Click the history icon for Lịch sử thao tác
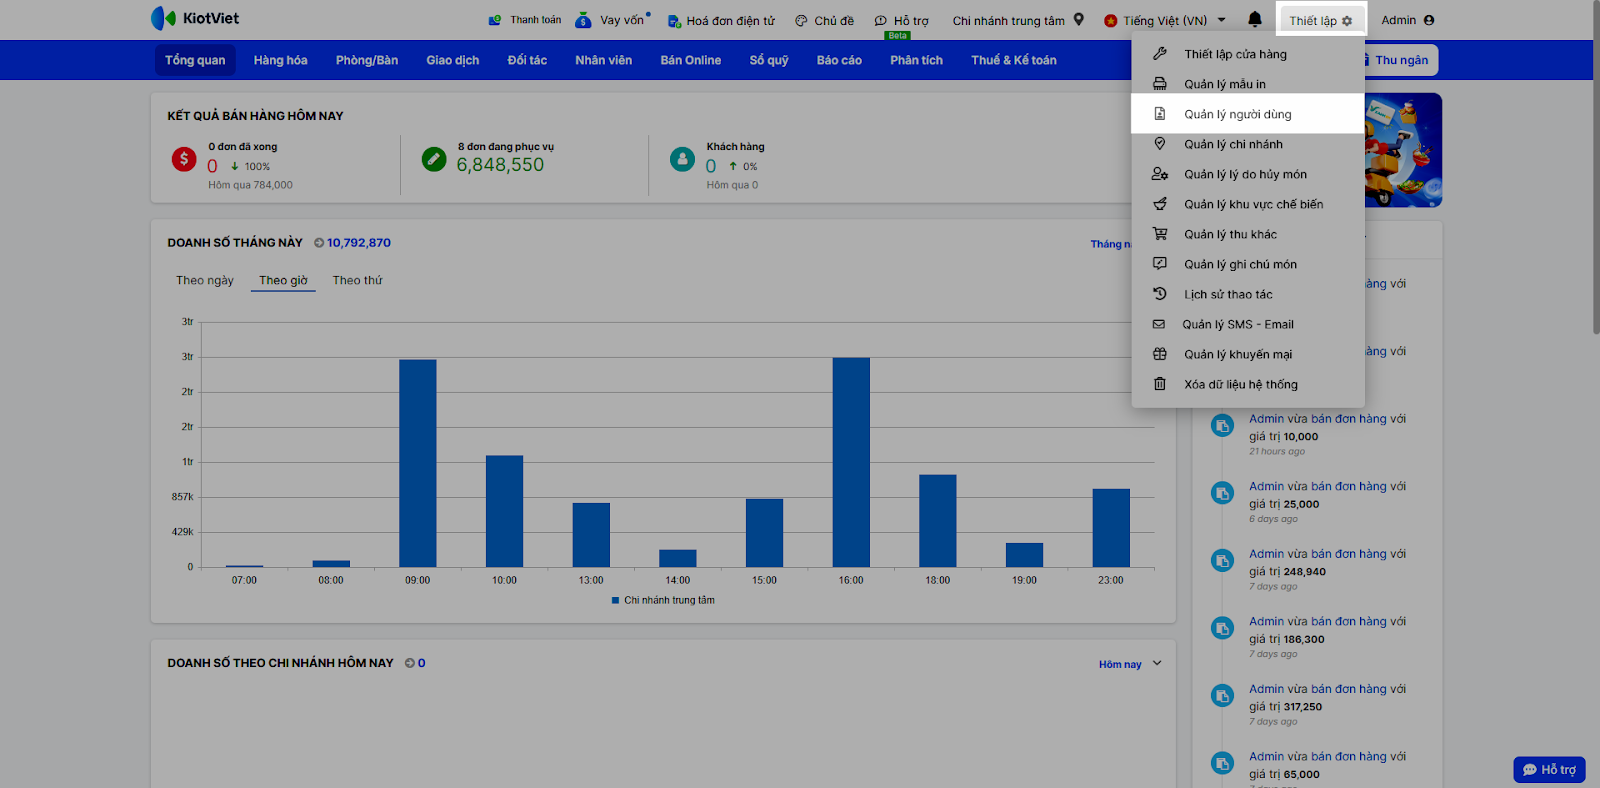 [1160, 294]
